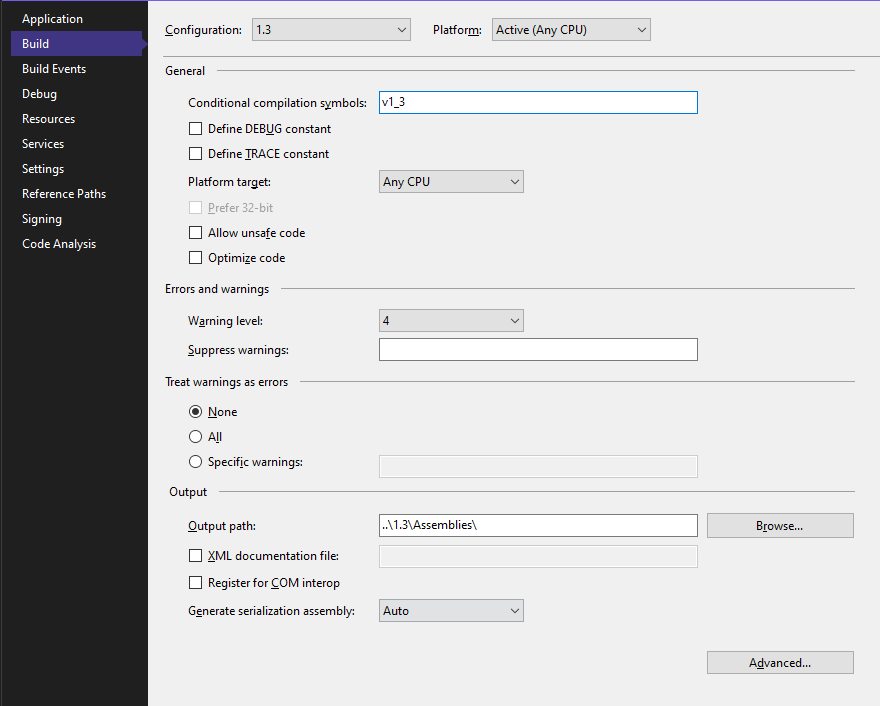The height and width of the screenshot is (706, 880).
Task: Click the Conditional compilation symbols field
Action: point(537,102)
